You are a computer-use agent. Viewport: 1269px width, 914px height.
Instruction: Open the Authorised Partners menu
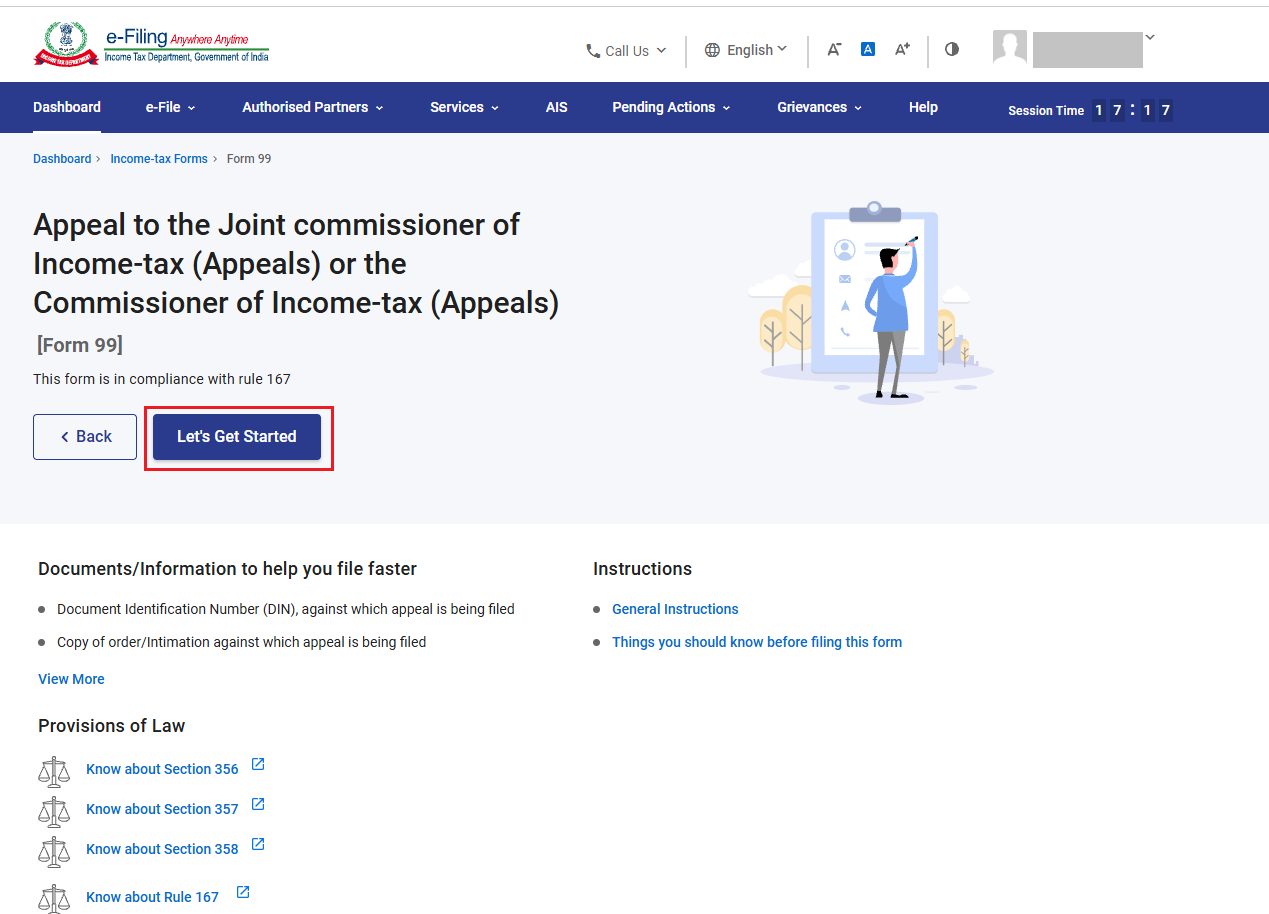(313, 107)
